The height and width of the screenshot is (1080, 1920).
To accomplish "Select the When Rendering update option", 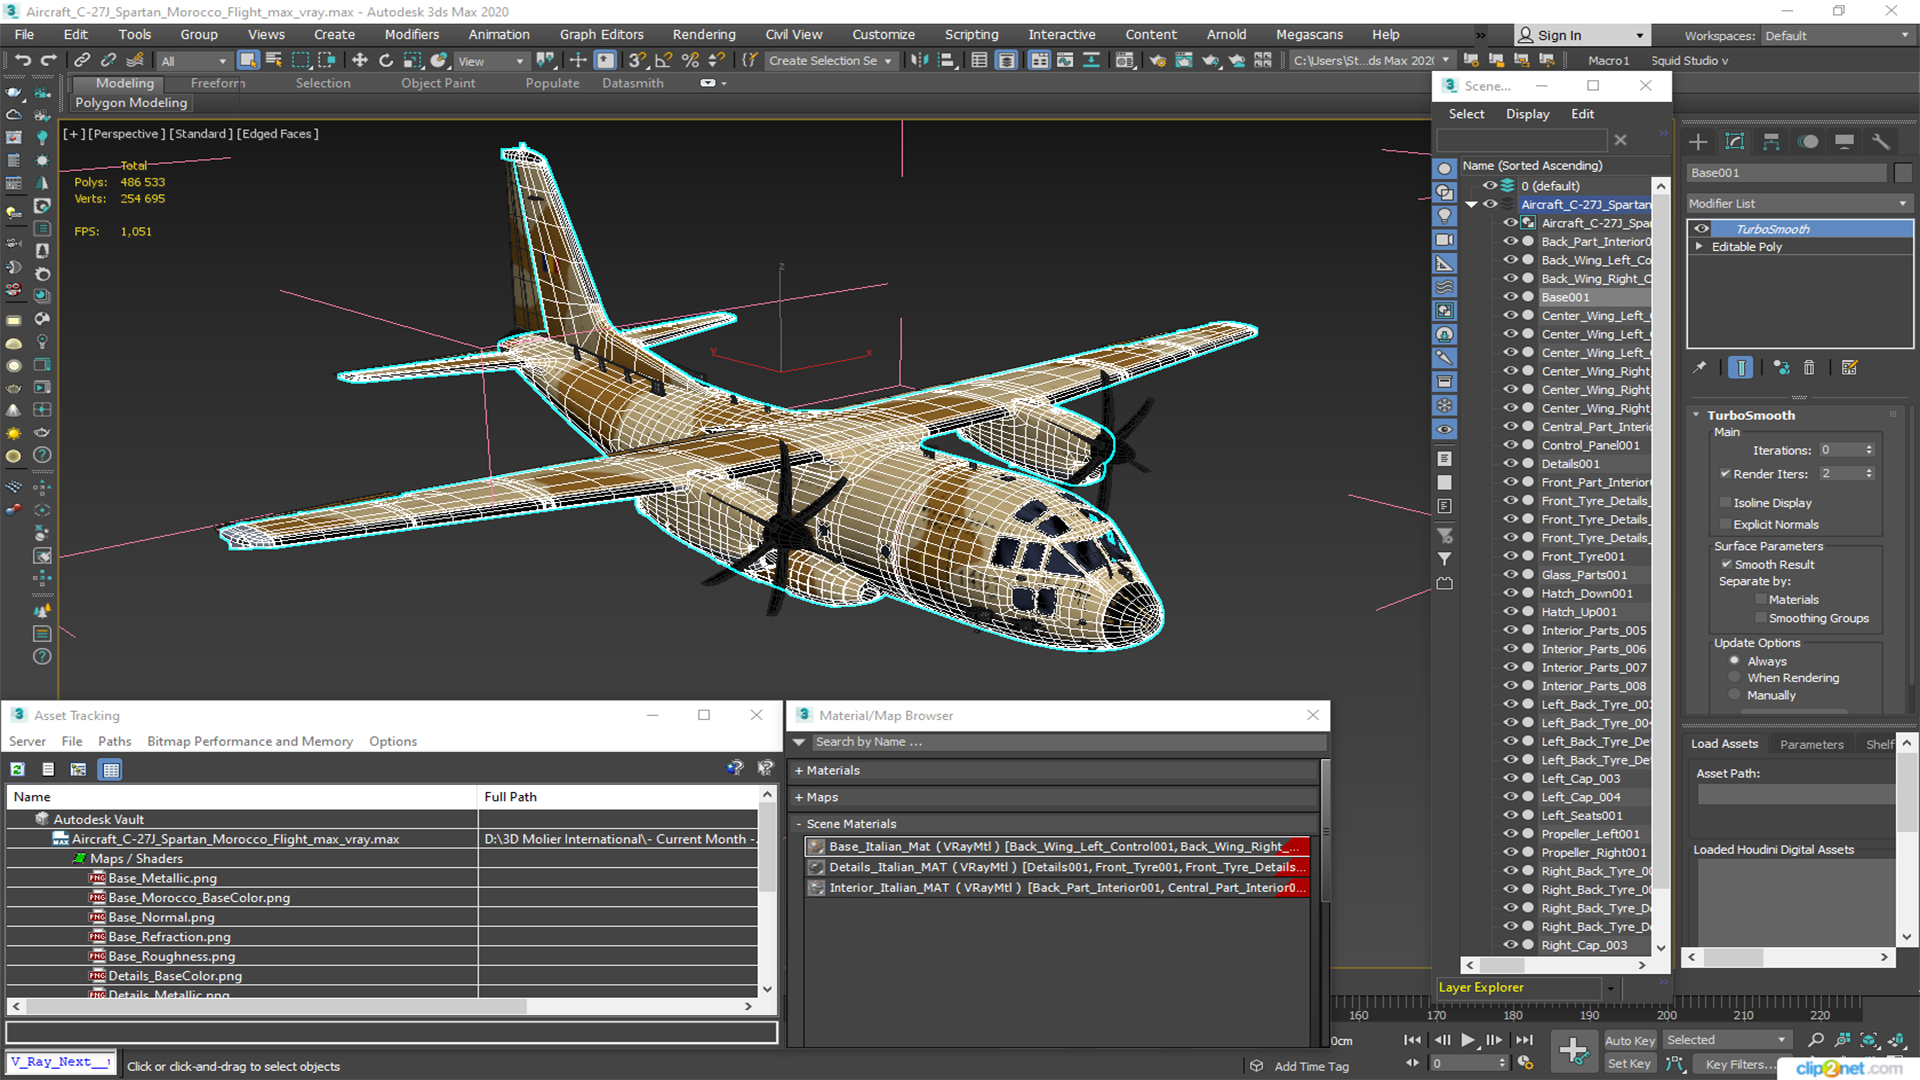I will 1734,678.
